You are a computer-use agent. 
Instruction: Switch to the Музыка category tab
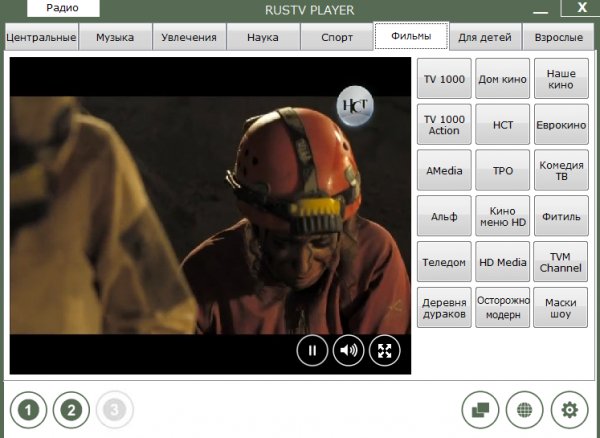pyautogui.click(x=115, y=37)
